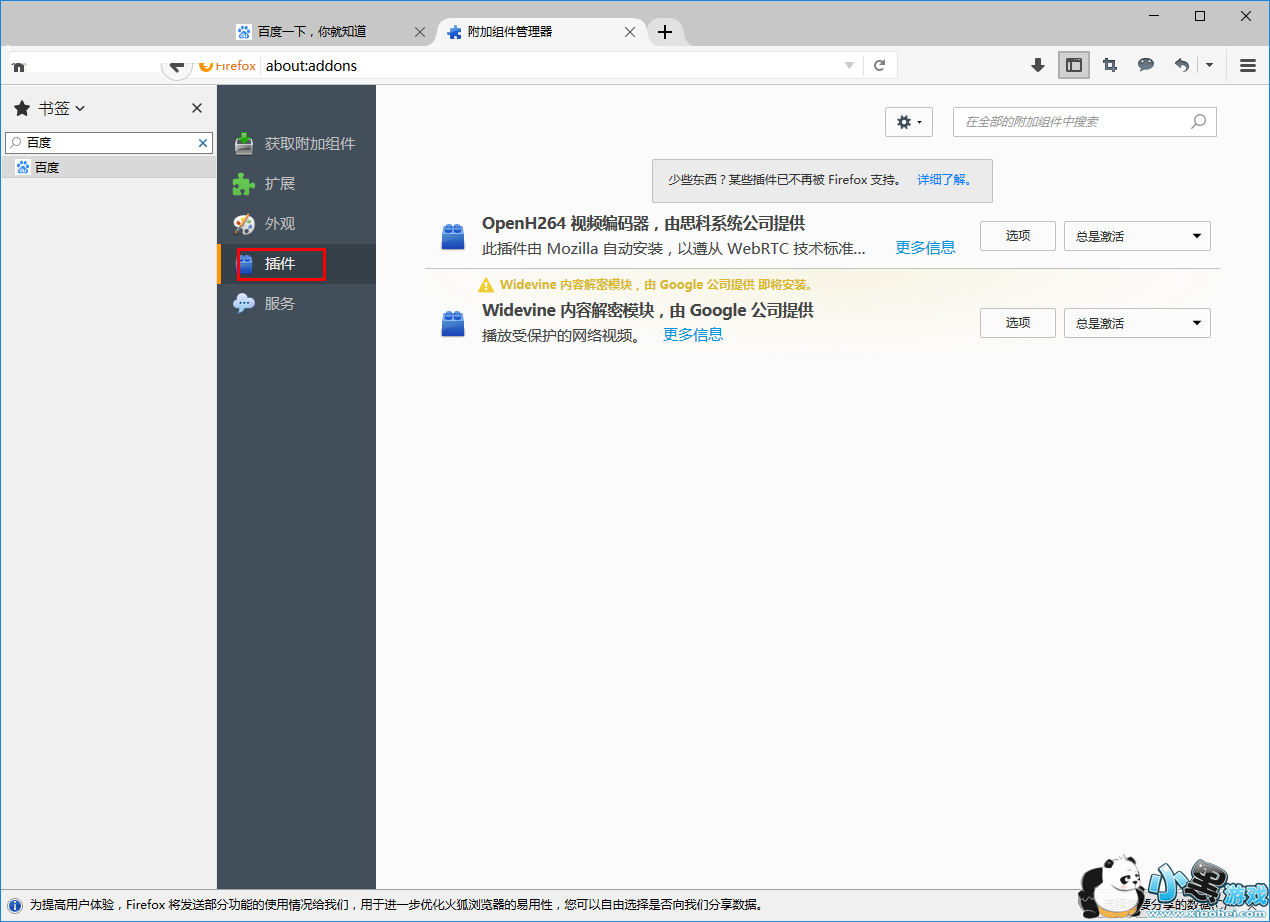This screenshot has width=1270, height=922.
Task: Open the 百度 bookmark result
Action: [108, 167]
